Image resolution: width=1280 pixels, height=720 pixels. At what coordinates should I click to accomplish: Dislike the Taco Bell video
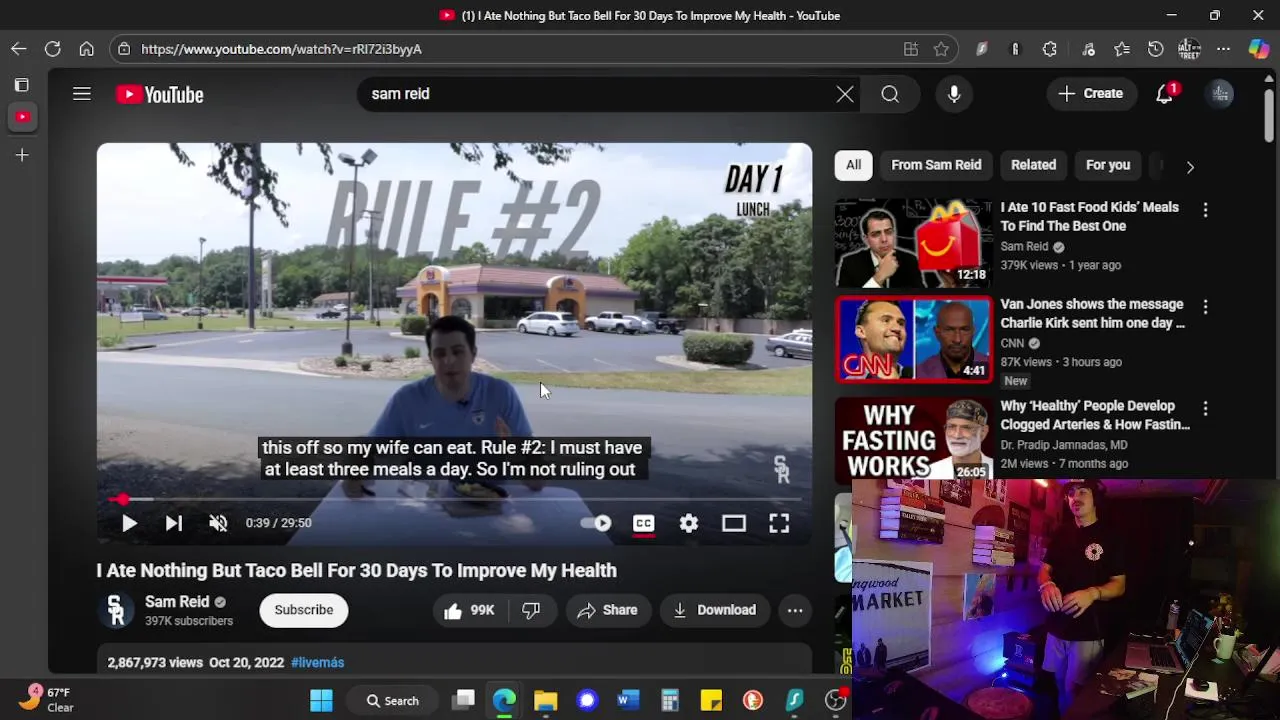click(x=531, y=610)
